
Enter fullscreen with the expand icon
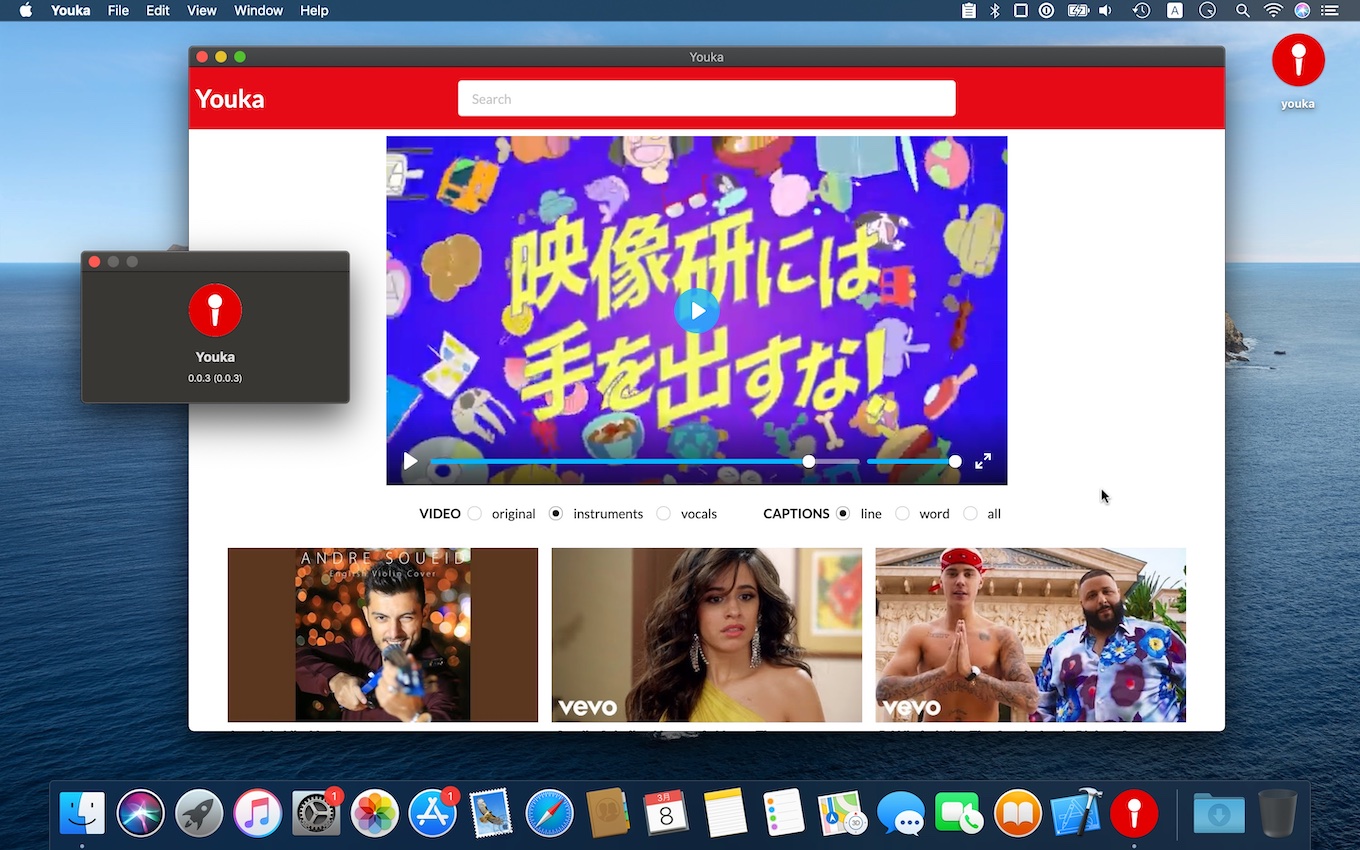click(x=983, y=461)
